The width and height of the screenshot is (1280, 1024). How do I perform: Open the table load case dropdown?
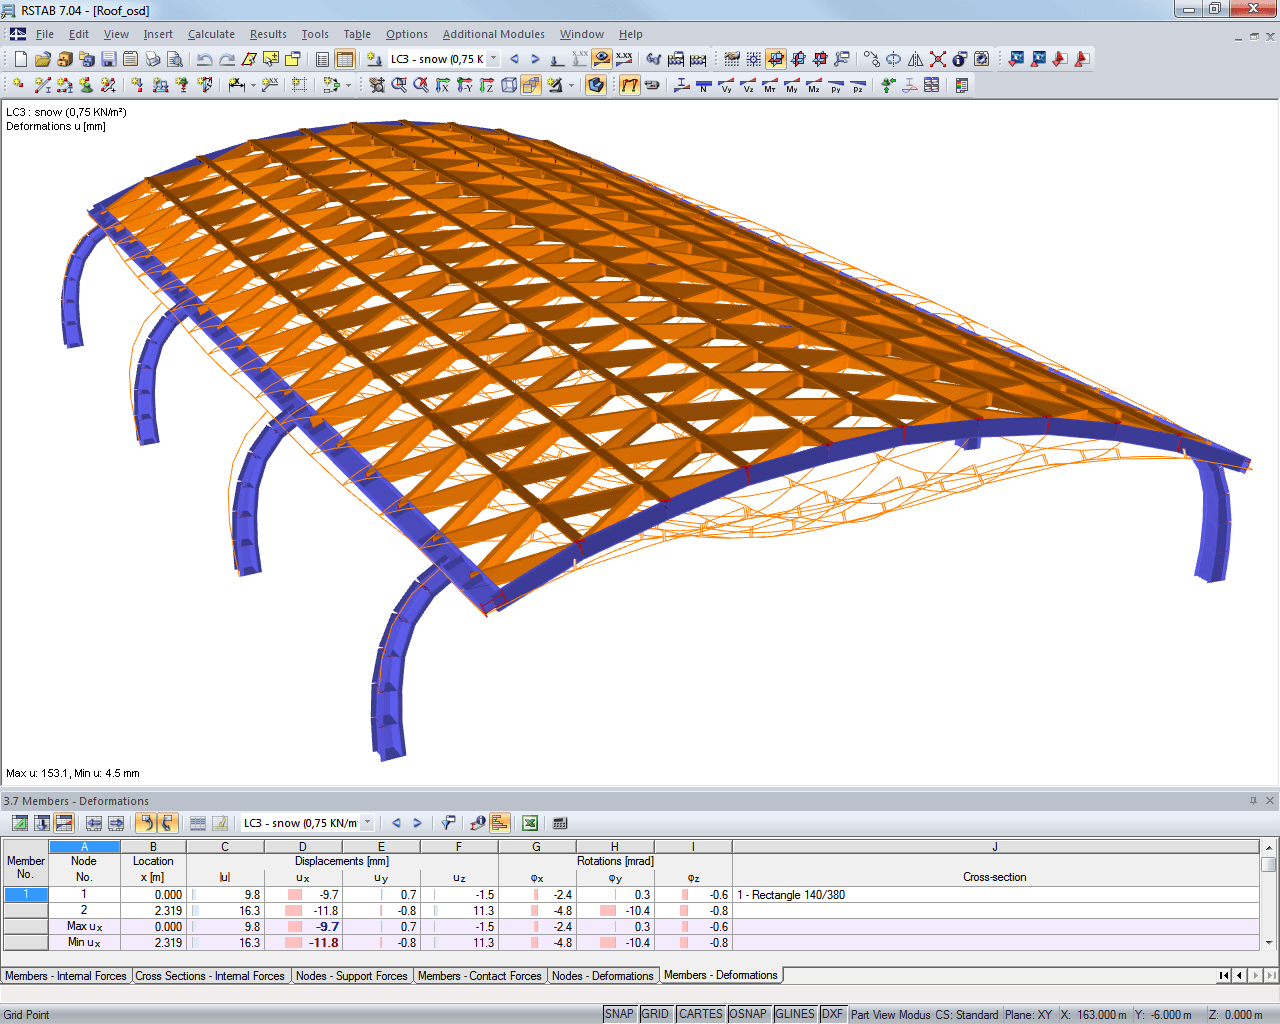pyautogui.click(x=367, y=823)
